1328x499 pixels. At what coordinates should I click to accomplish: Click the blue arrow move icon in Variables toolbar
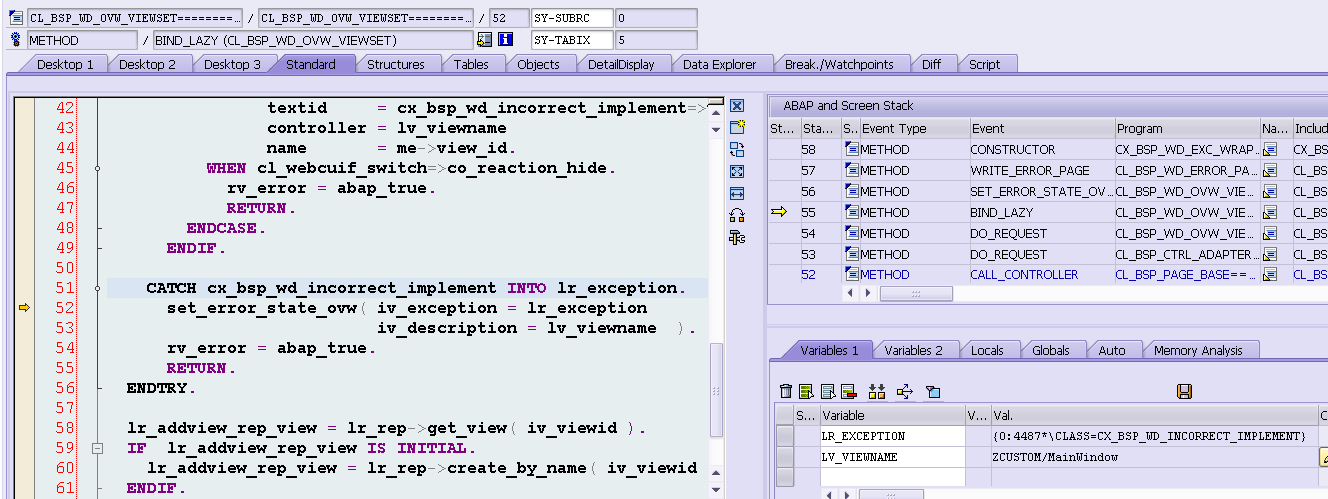tap(905, 391)
